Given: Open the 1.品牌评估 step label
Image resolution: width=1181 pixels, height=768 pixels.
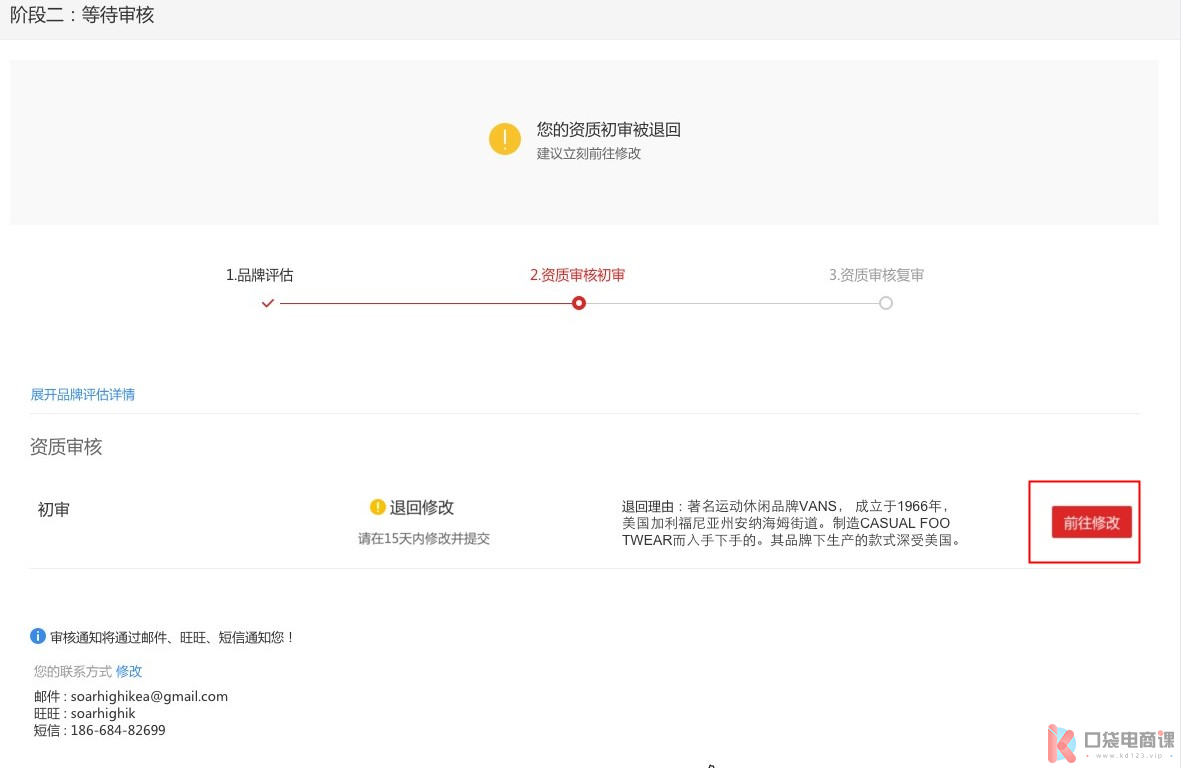Looking at the screenshot, I should click(259, 275).
